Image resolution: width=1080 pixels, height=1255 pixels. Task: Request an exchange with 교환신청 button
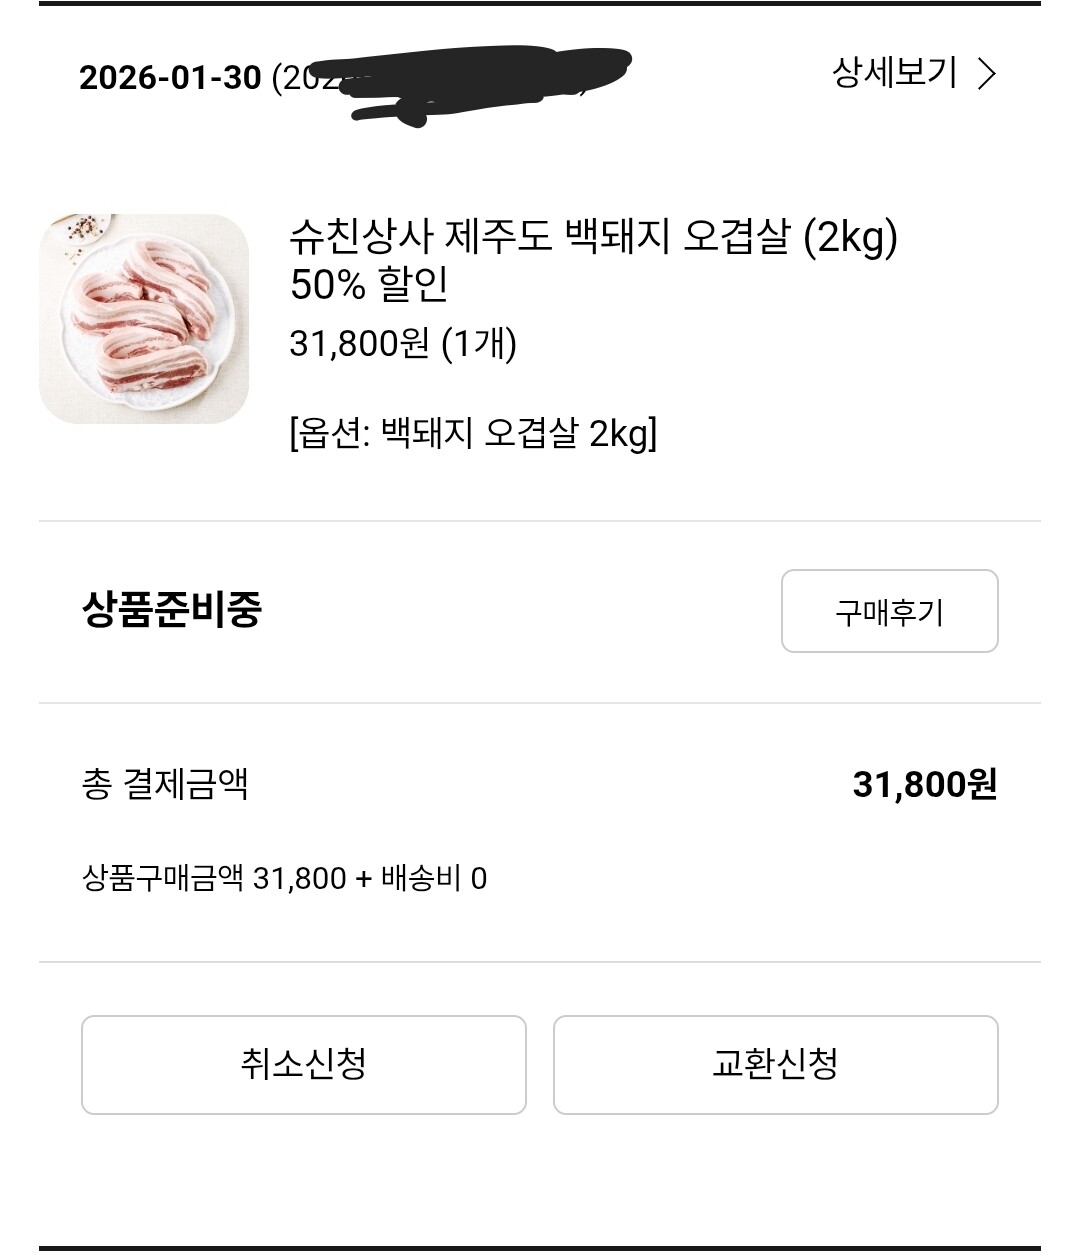point(776,1065)
